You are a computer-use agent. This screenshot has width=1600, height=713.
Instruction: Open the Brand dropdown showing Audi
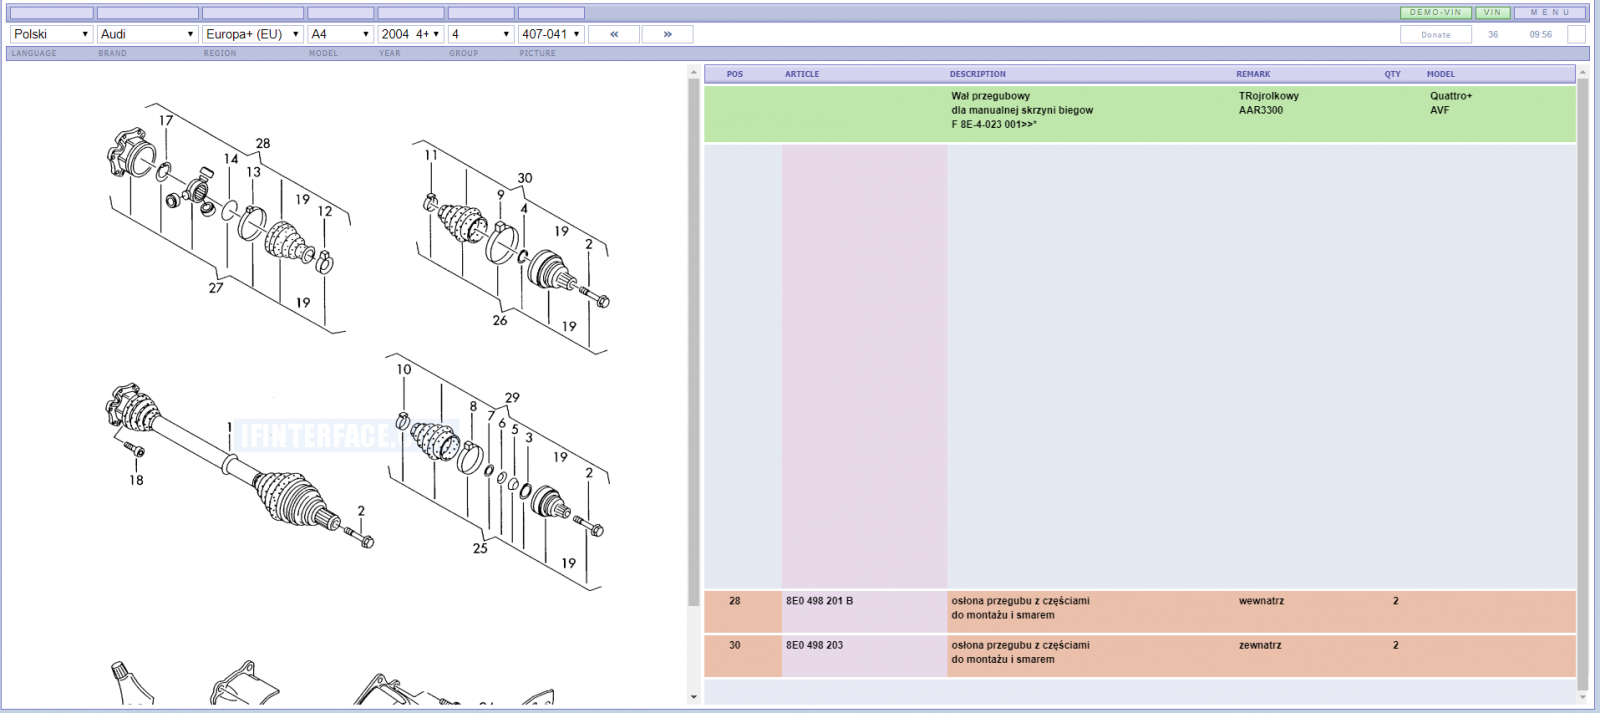pyautogui.click(x=147, y=34)
